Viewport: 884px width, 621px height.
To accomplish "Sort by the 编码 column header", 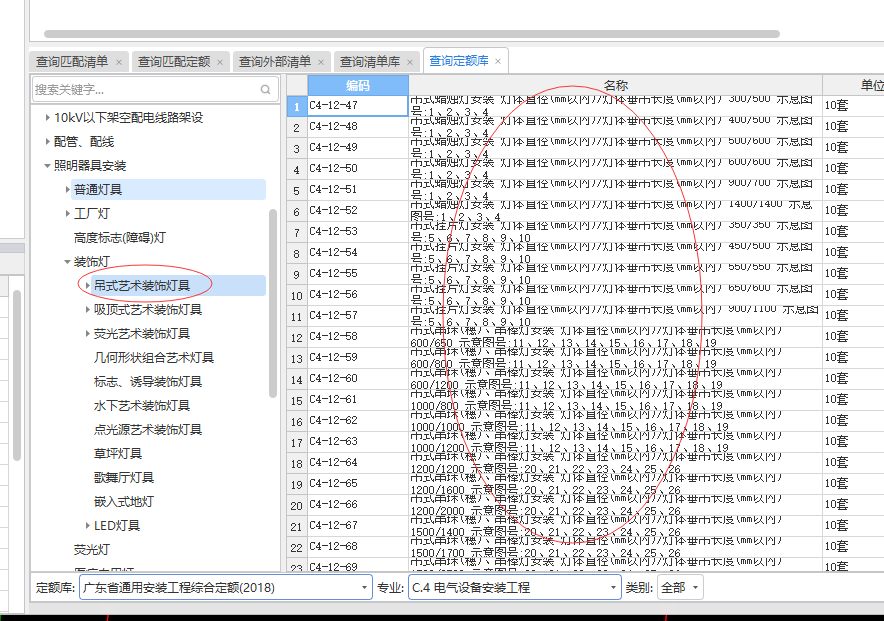I will coord(357,85).
